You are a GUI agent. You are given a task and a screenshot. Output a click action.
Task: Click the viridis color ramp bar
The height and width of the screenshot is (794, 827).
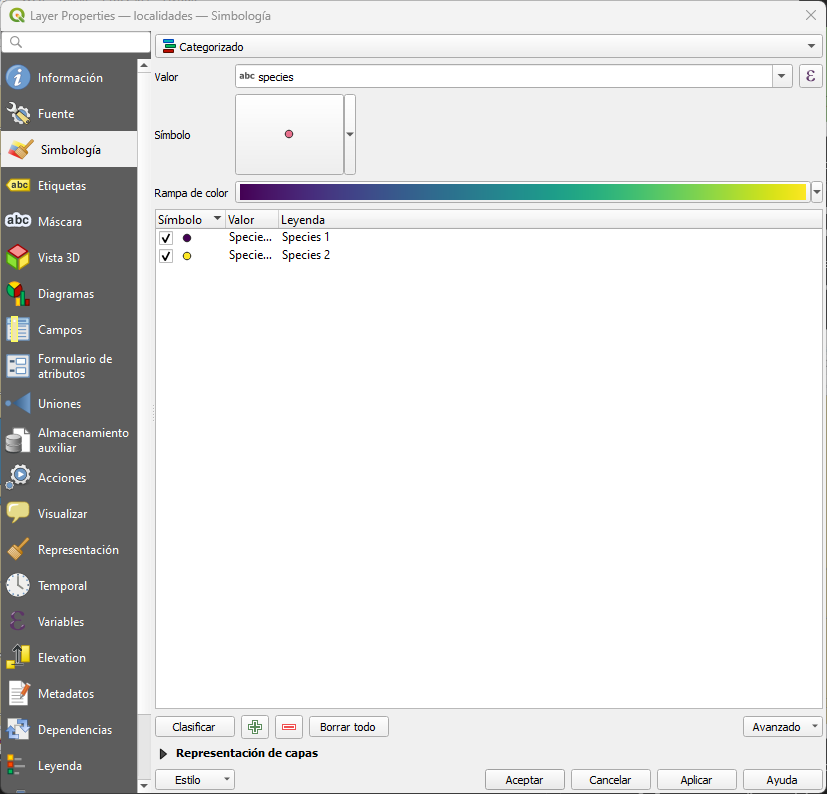click(x=523, y=192)
